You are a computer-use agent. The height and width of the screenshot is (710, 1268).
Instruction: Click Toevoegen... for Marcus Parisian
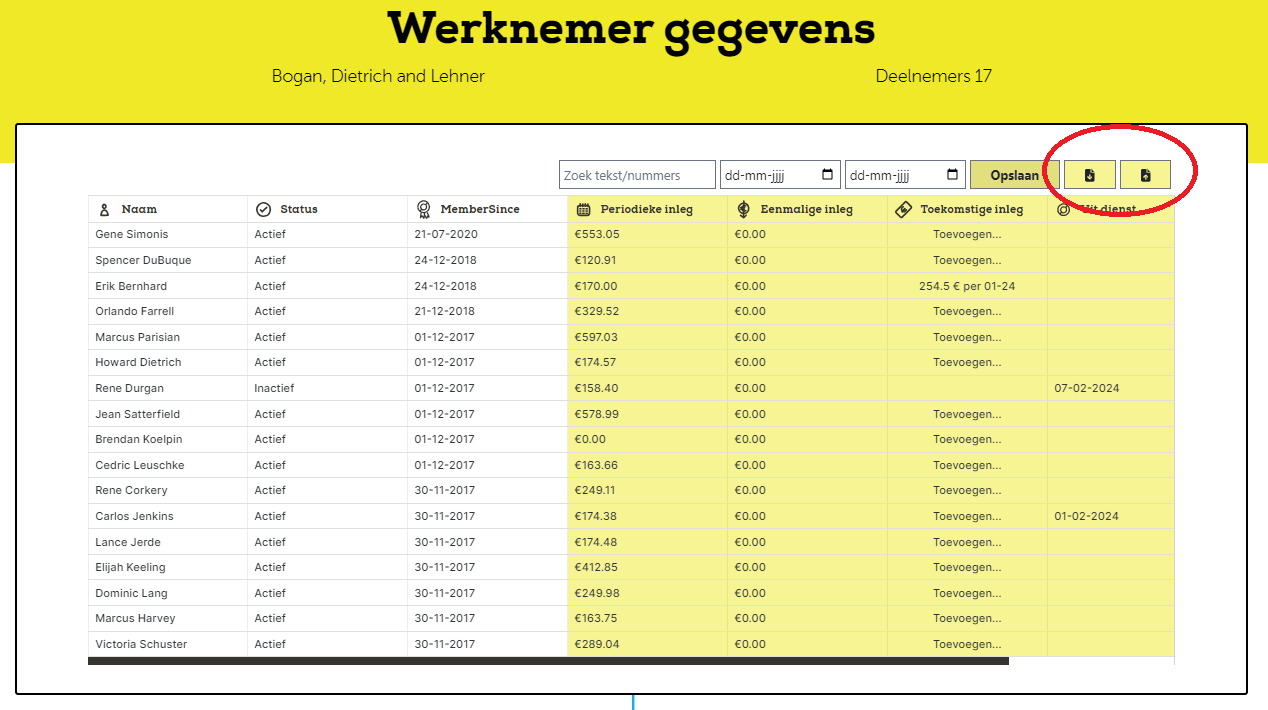click(967, 337)
